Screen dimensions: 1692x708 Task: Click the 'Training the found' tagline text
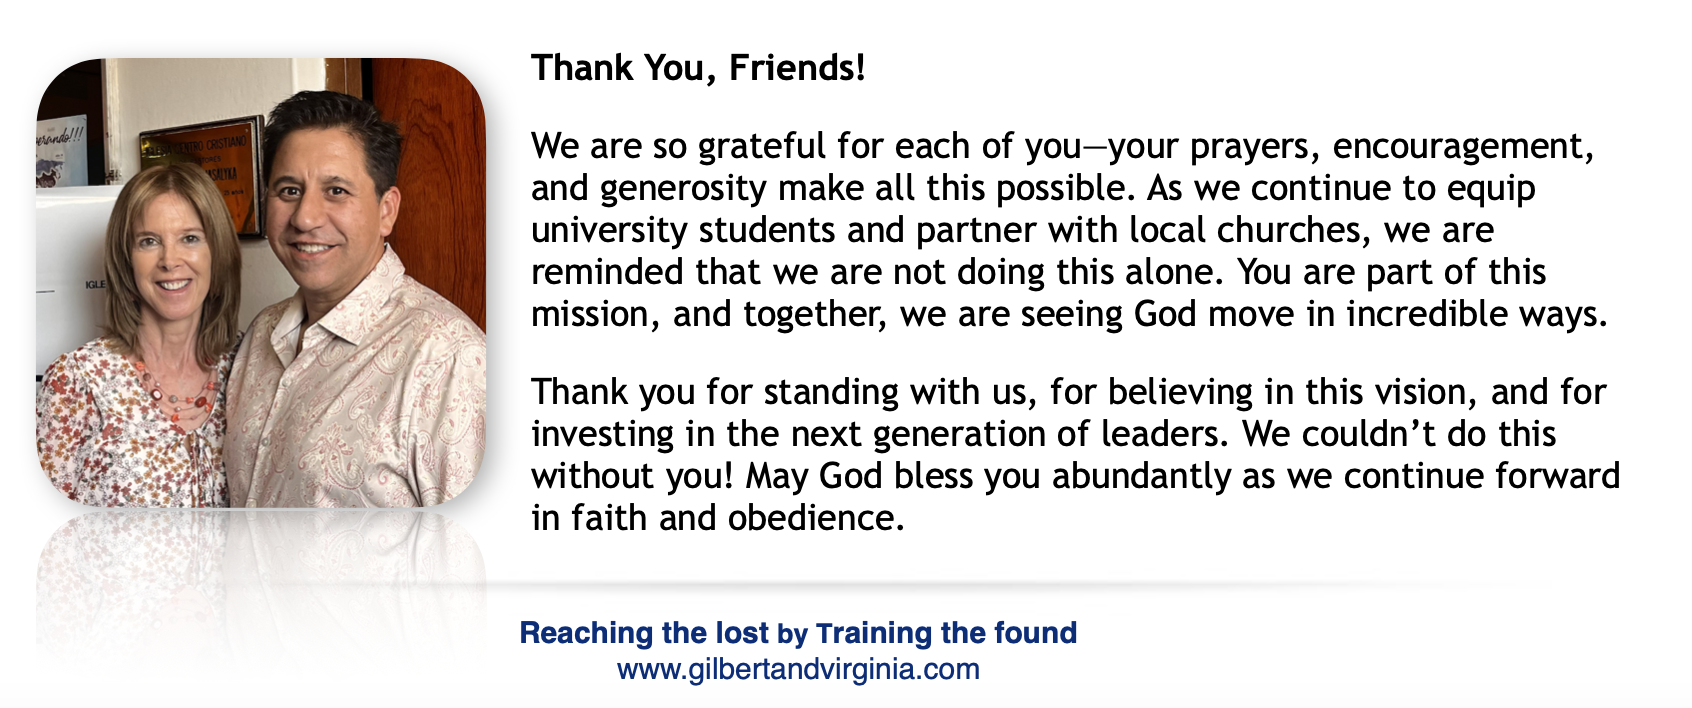click(946, 633)
